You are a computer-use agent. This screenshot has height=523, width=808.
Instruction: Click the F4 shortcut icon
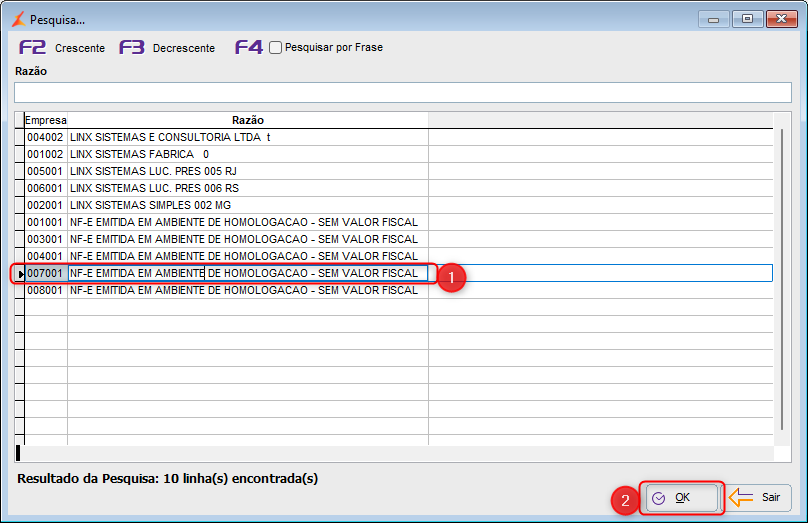(x=249, y=47)
